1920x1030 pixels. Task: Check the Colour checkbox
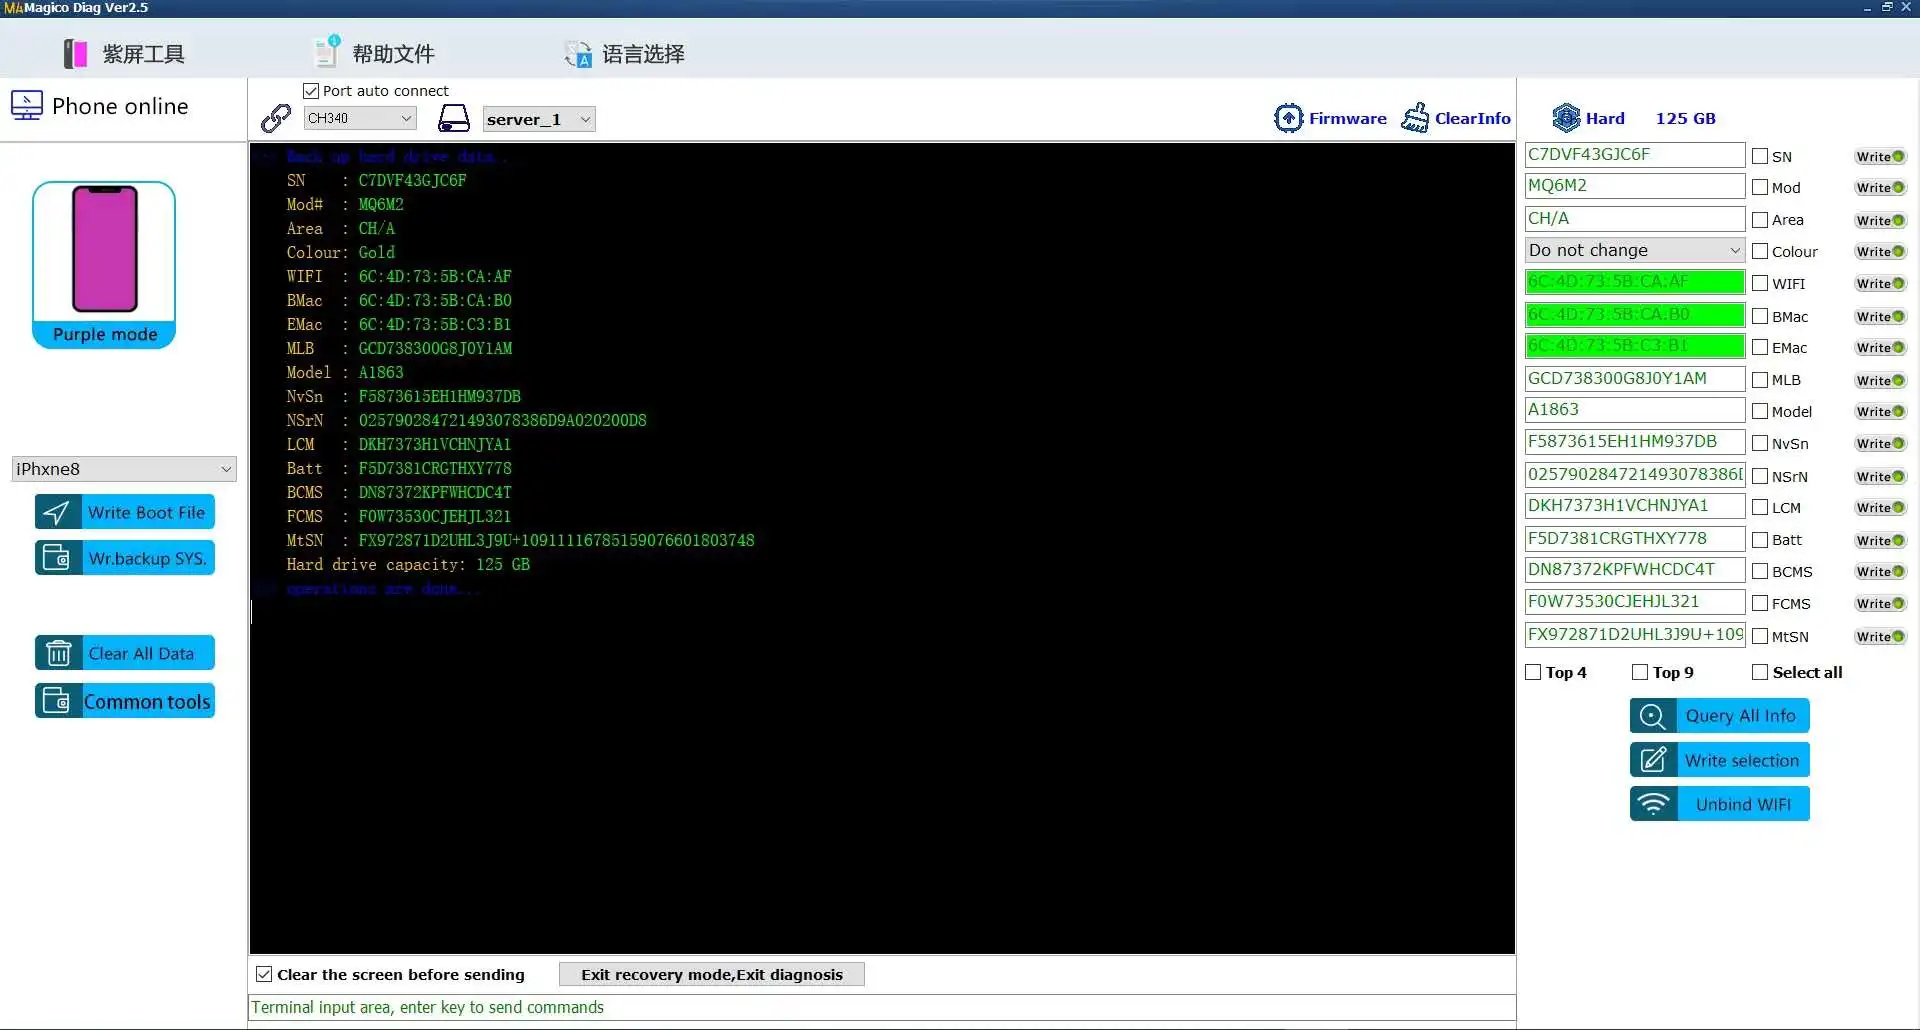click(1760, 251)
